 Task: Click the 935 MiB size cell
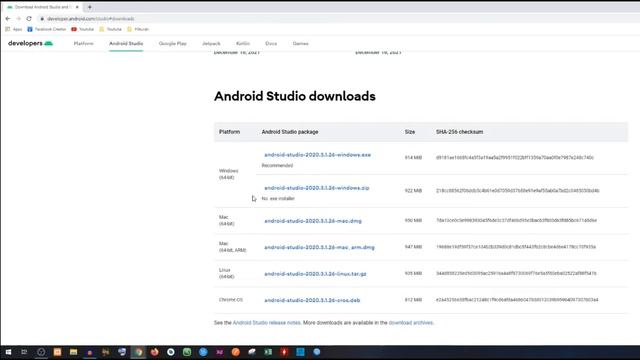tap(413, 273)
